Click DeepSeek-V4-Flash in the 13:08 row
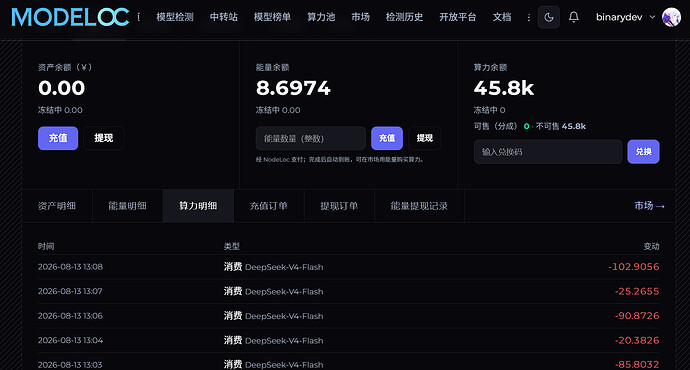This screenshot has height=370, width=690. (x=284, y=267)
